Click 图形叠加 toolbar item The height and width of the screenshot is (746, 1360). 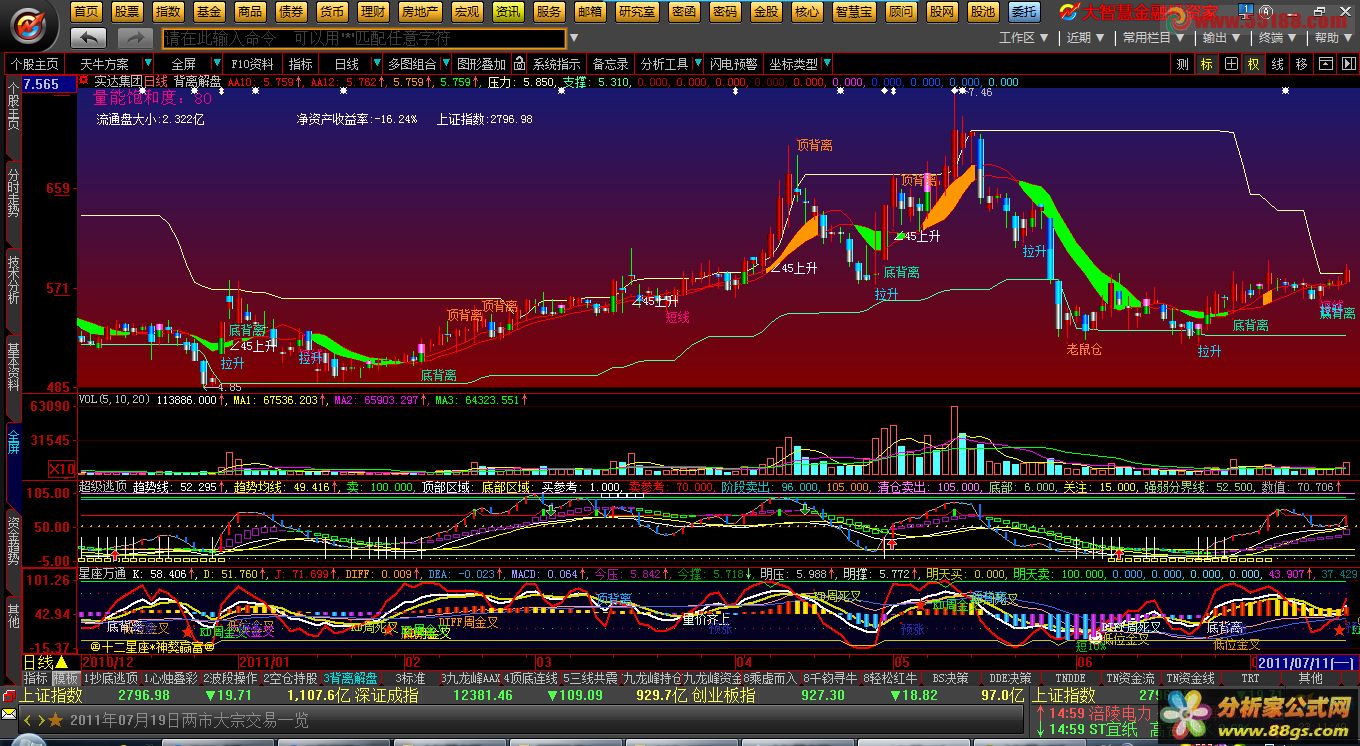(x=482, y=64)
